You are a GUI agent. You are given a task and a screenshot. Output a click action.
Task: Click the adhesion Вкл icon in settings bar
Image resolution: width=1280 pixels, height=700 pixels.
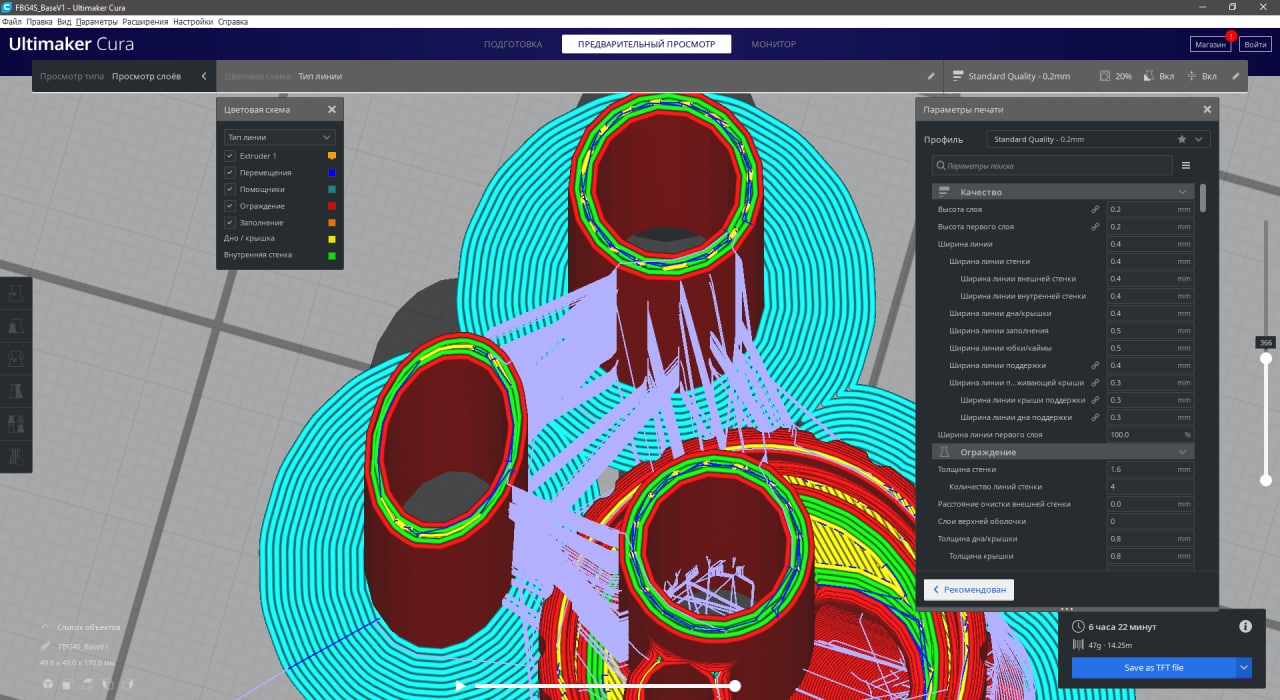coord(1191,76)
